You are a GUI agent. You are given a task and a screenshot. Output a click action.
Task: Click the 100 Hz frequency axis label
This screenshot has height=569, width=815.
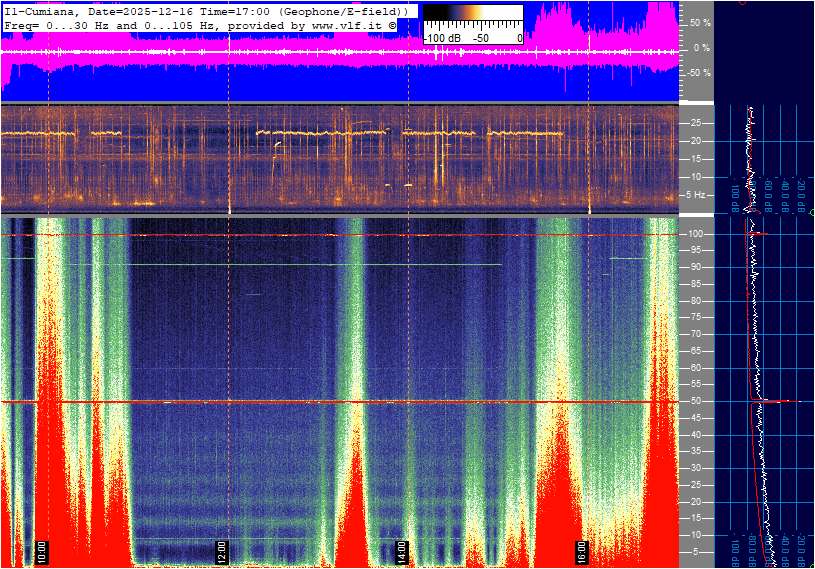point(695,234)
